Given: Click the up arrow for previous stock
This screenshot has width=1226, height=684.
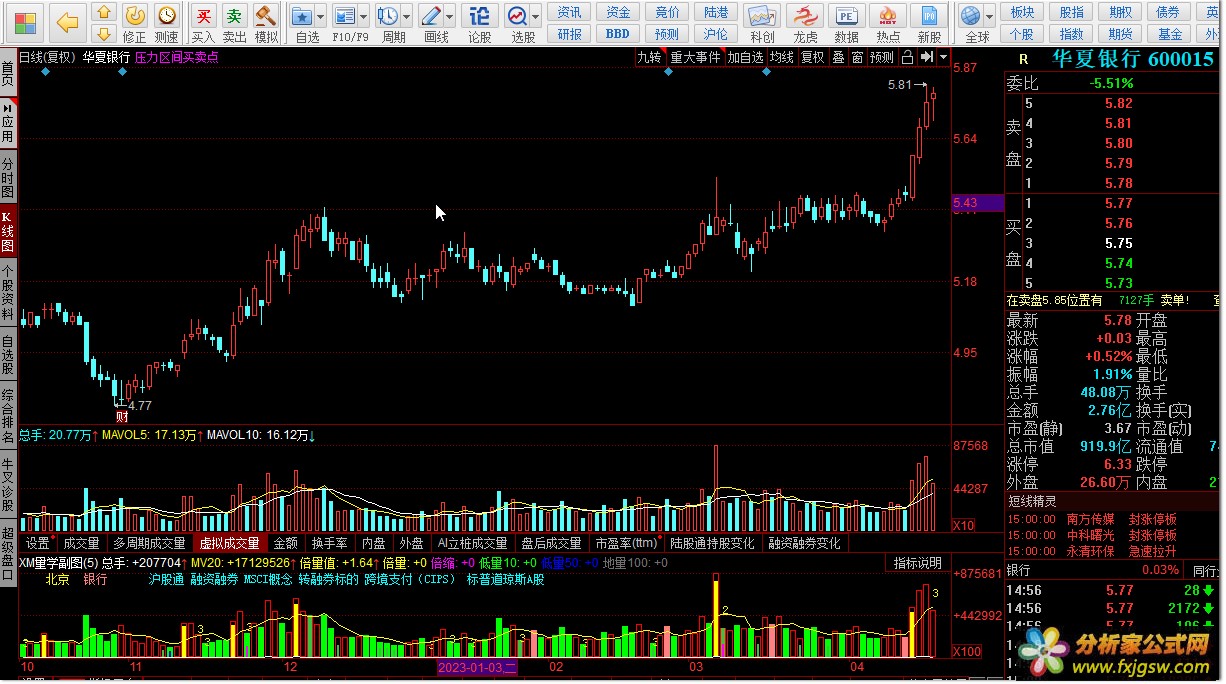Looking at the screenshot, I should 104,13.
